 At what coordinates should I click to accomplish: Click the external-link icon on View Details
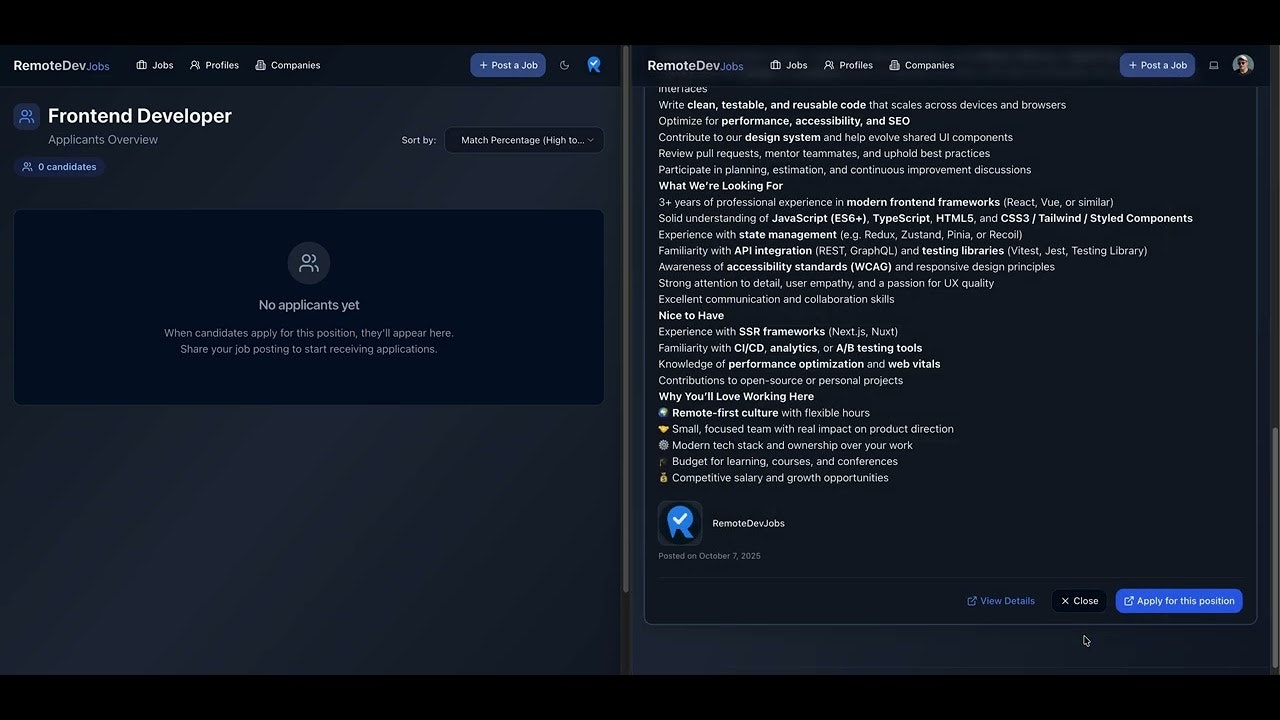point(971,600)
